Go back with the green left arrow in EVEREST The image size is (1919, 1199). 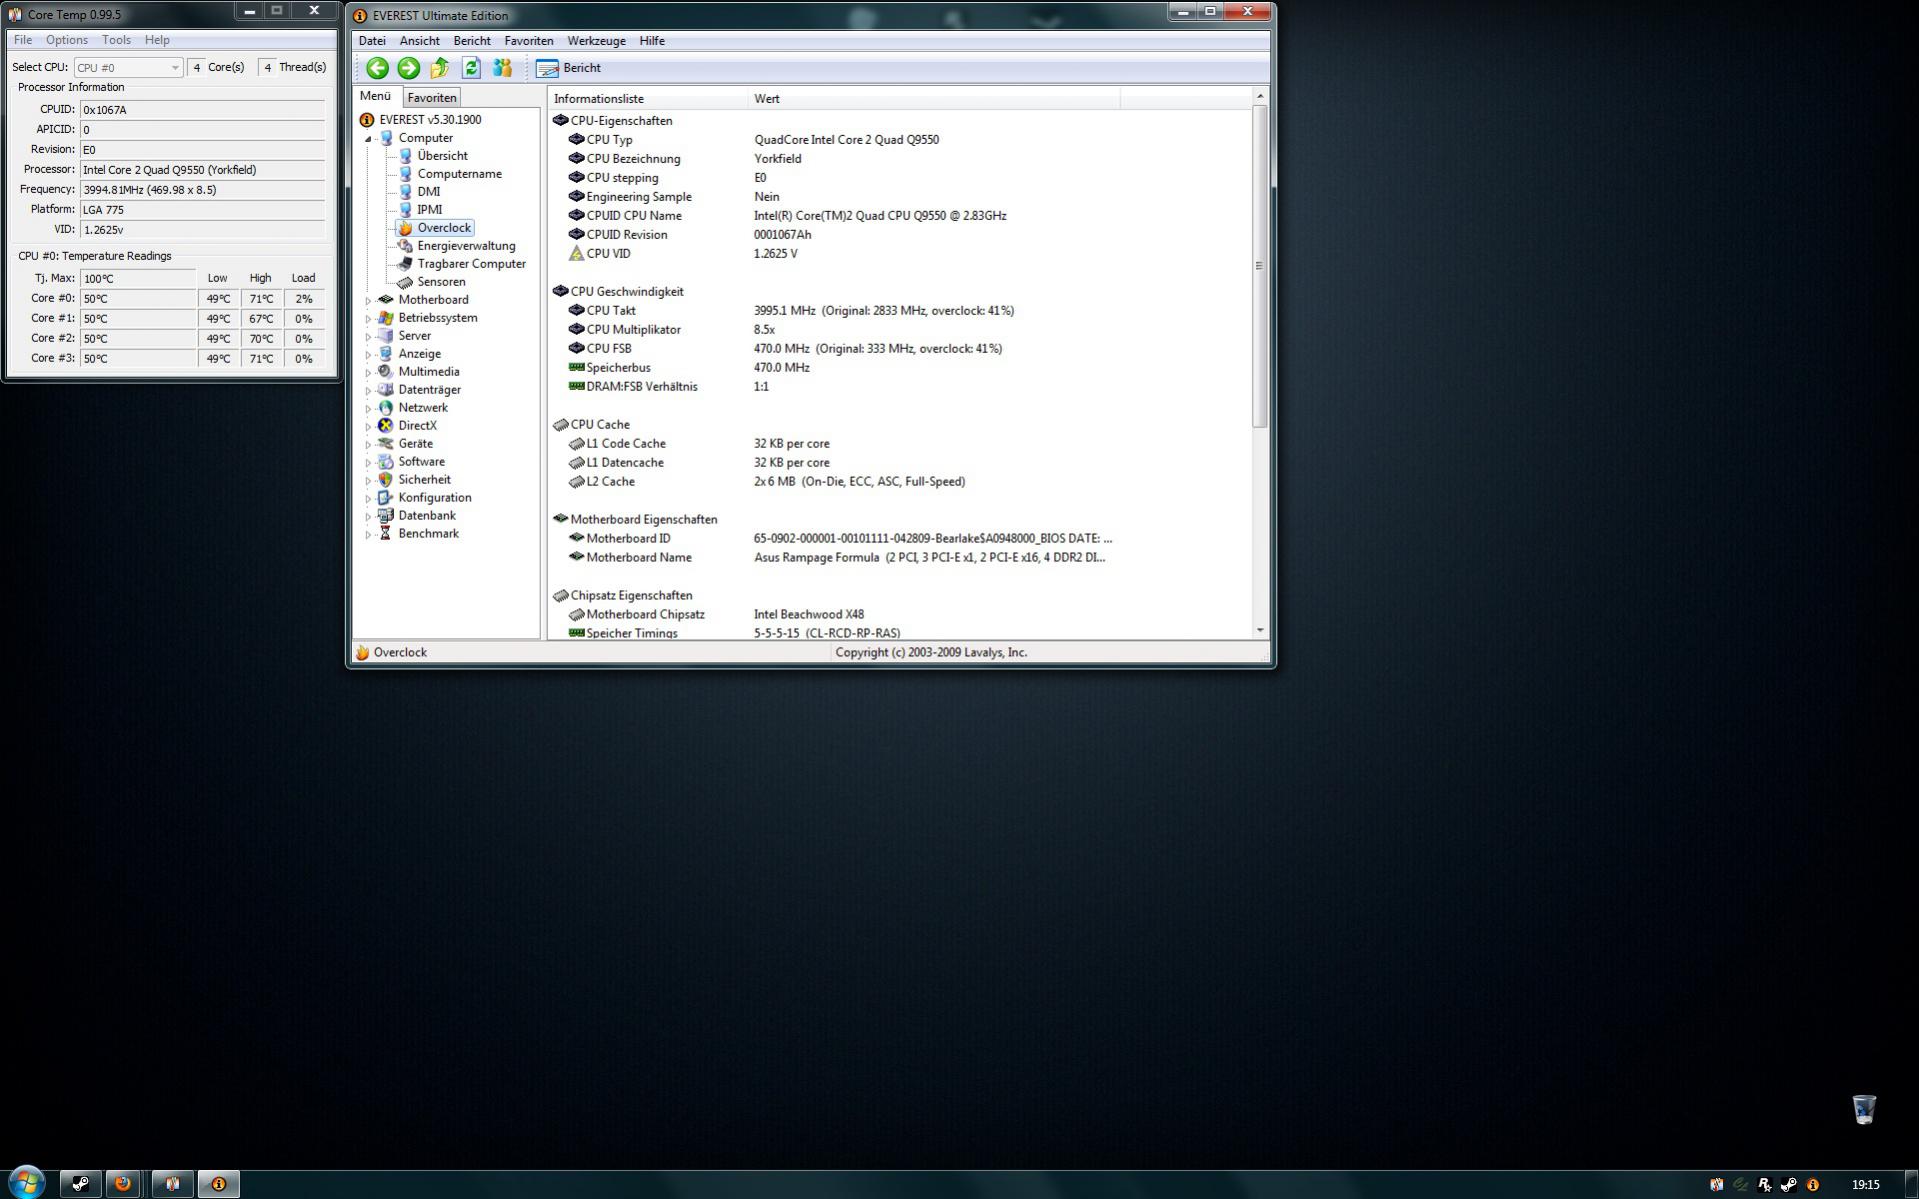click(377, 68)
